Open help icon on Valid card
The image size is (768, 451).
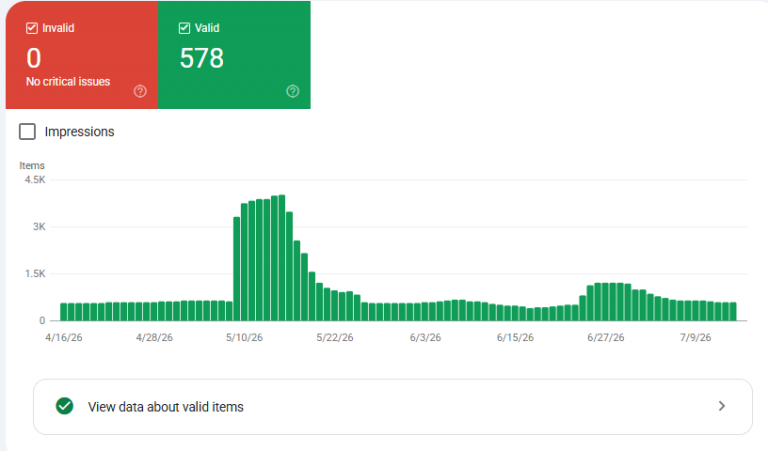(x=292, y=91)
